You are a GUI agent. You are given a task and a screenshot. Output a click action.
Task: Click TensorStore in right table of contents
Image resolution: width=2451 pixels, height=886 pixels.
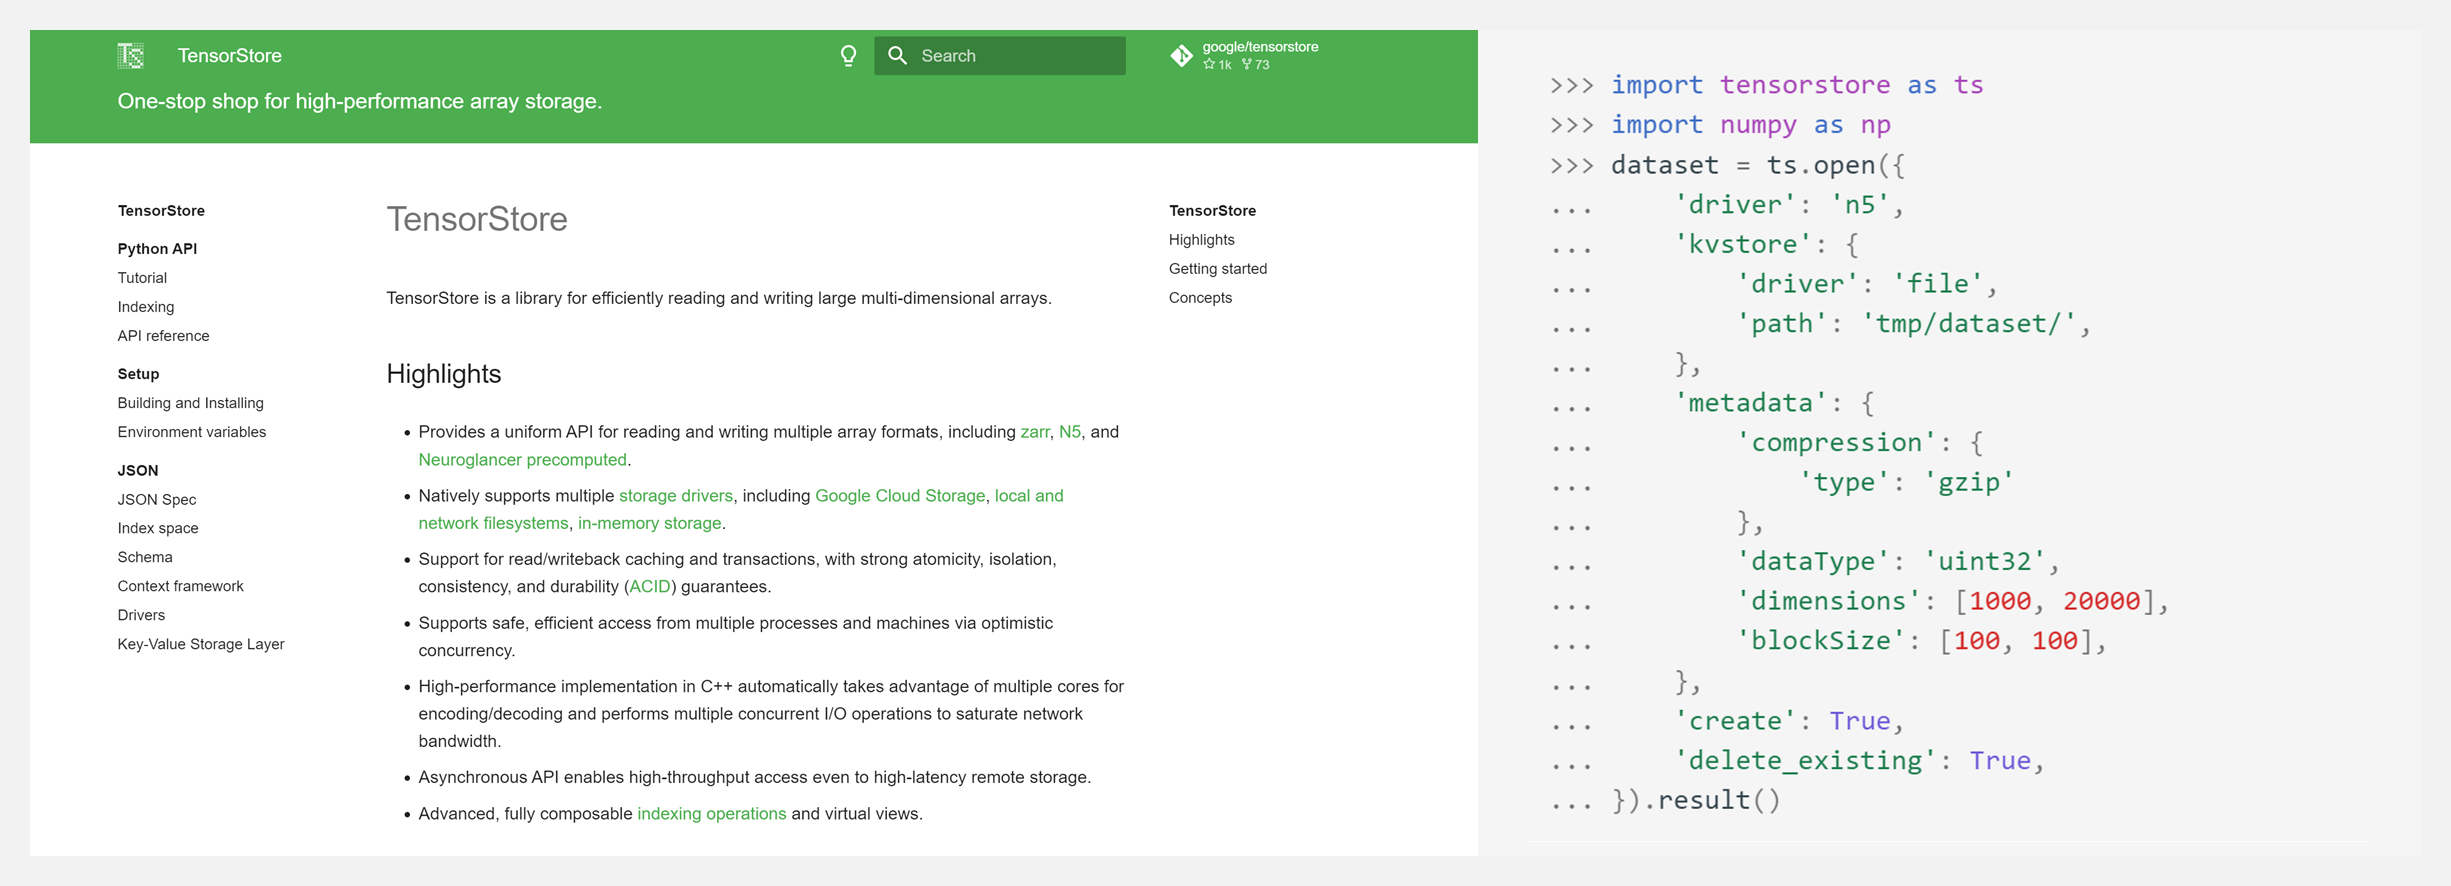click(x=1213, y=211)
